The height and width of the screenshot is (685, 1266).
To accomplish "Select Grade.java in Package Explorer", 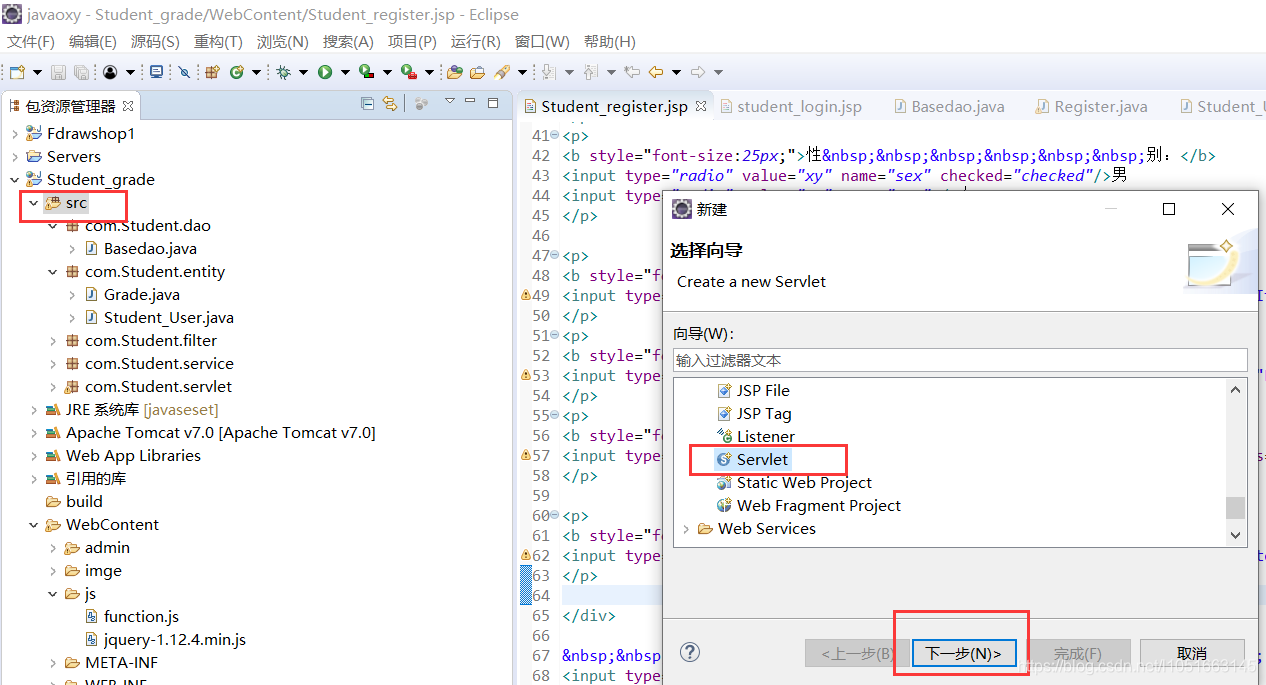I will tap(141, 295).
